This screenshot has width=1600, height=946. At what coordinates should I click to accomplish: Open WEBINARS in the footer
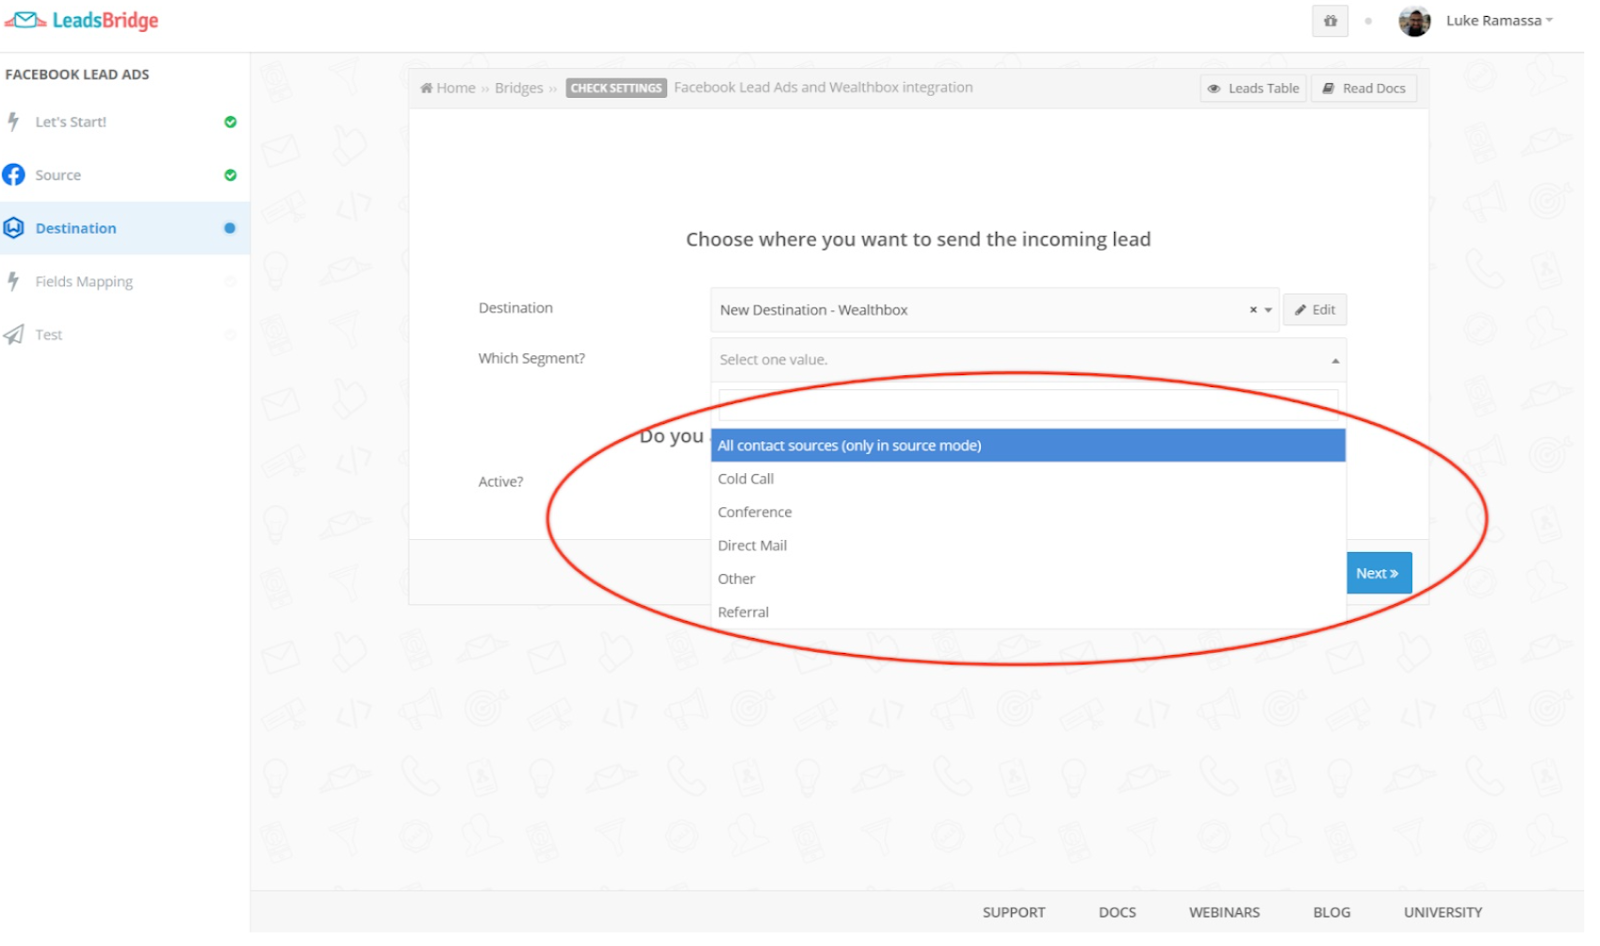1224,912
